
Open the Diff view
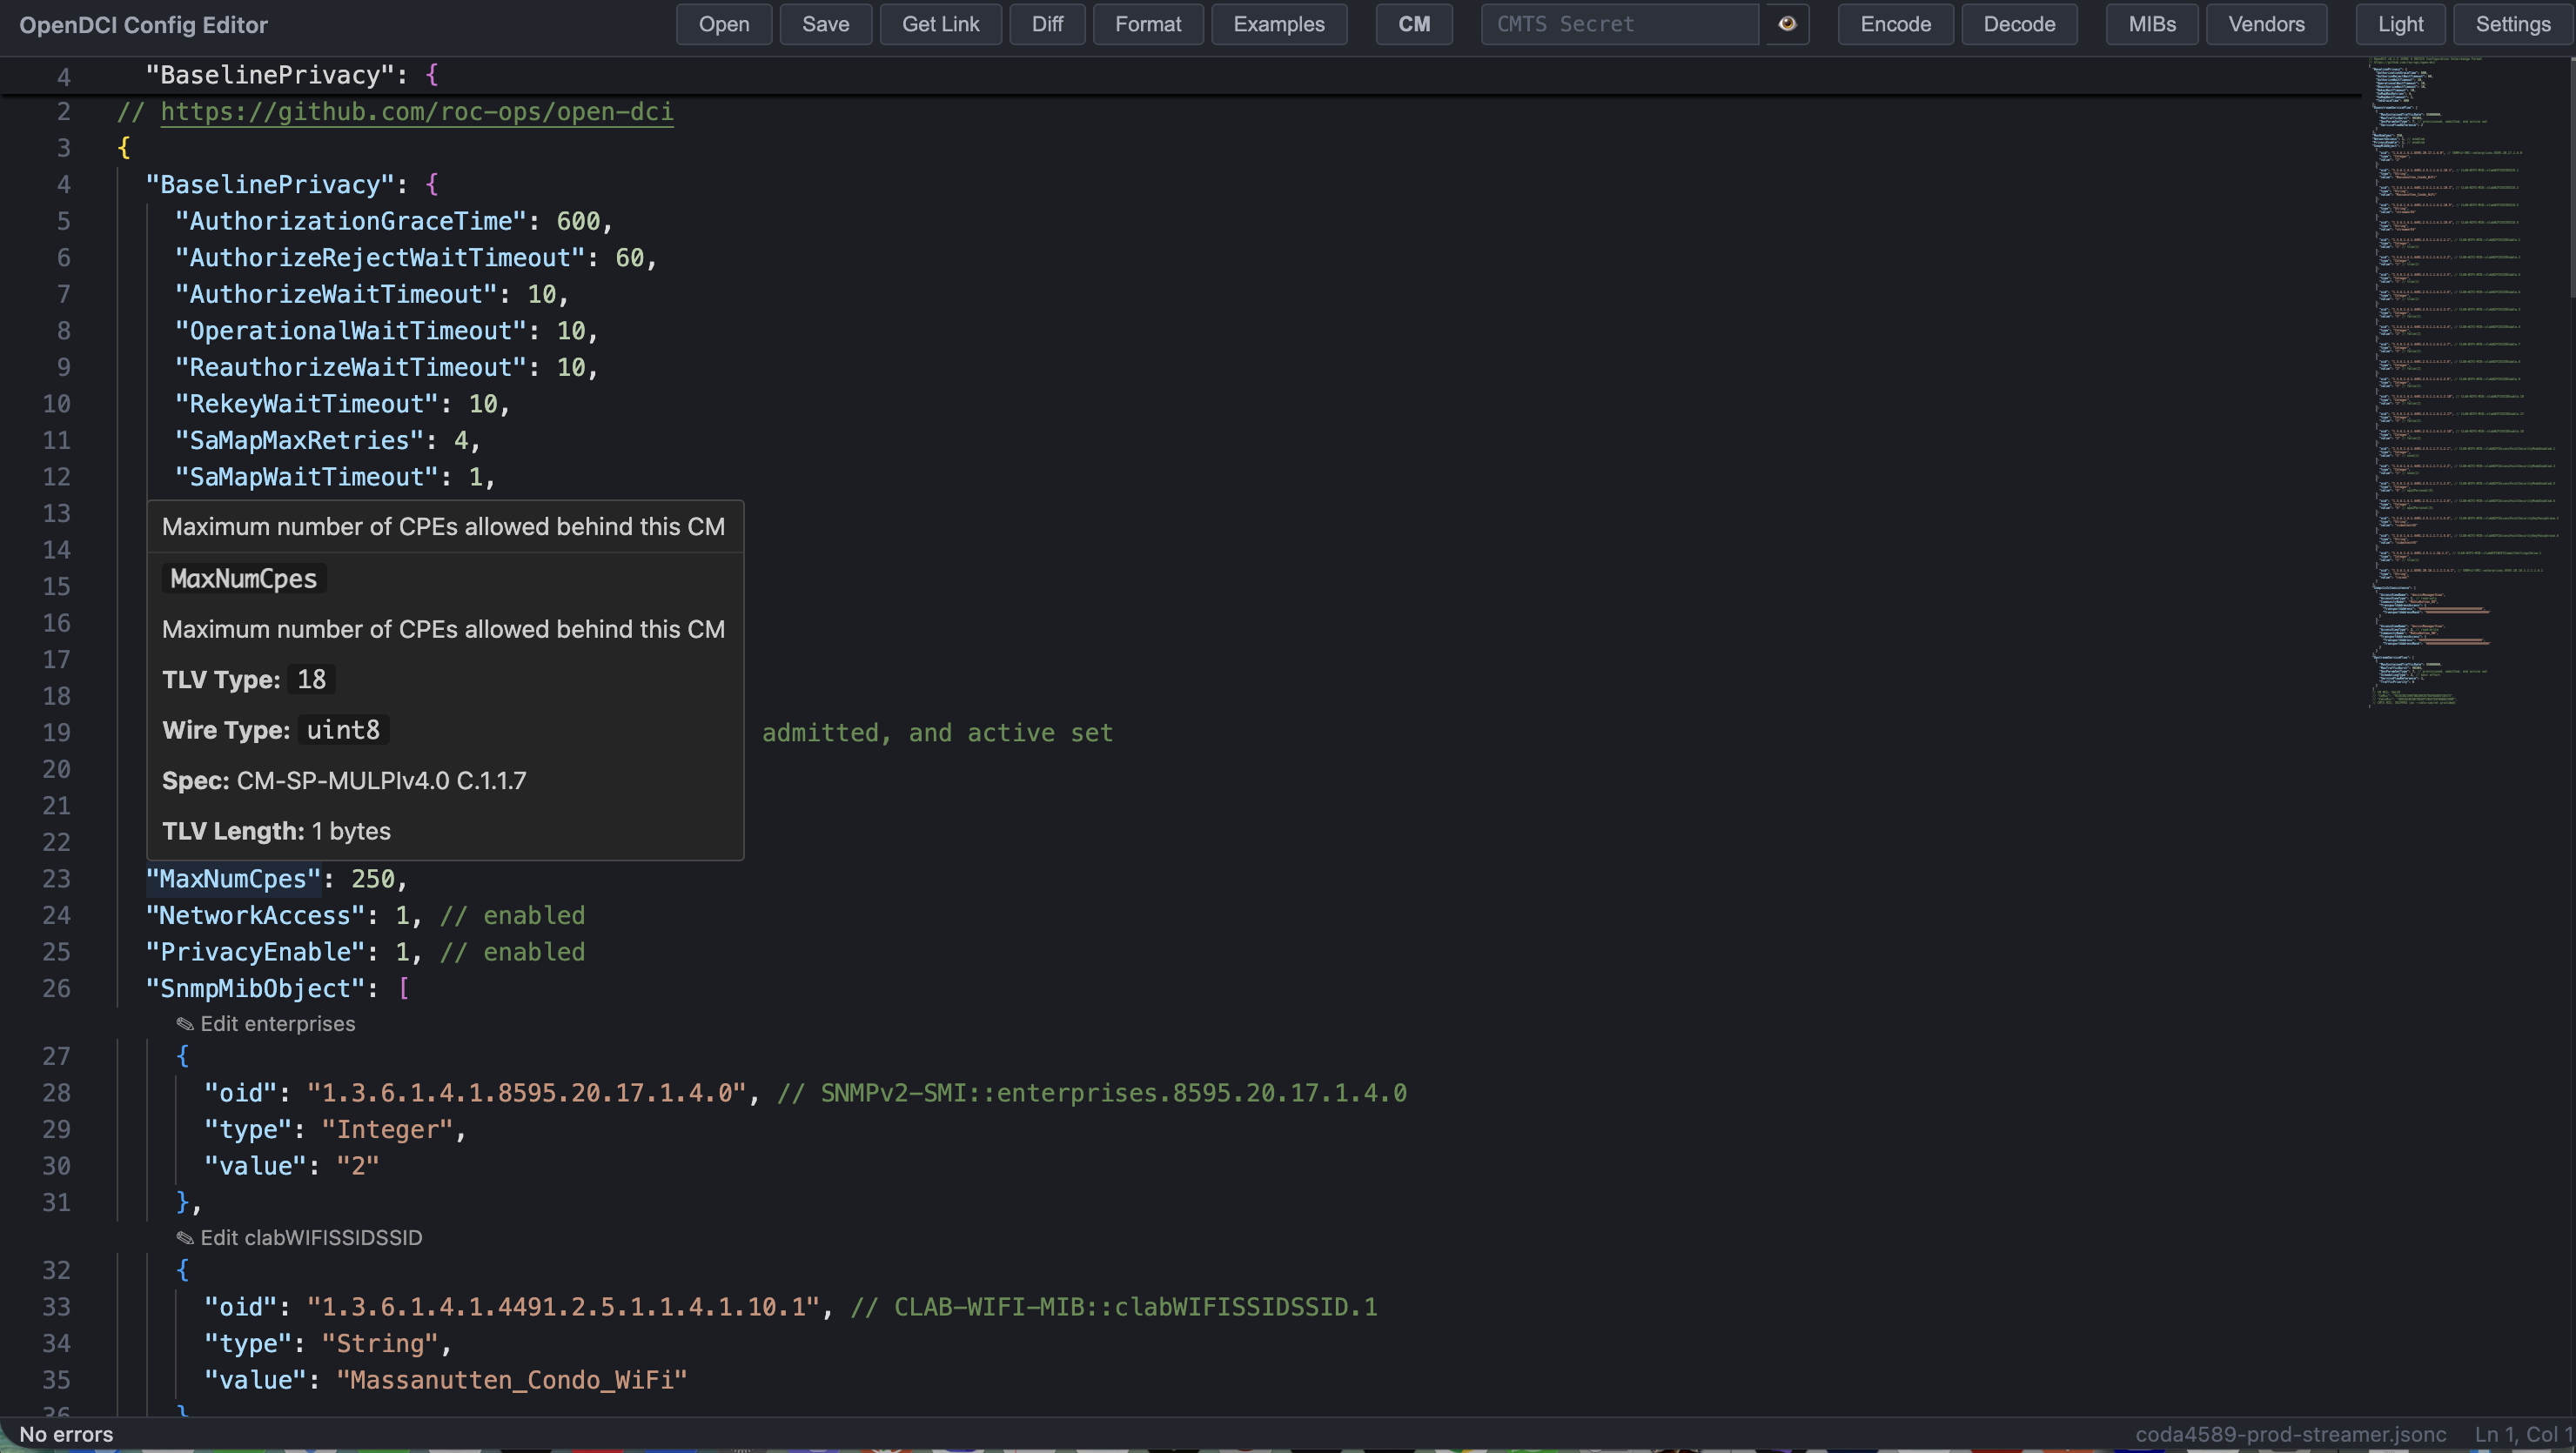[x=1046, y=24]
